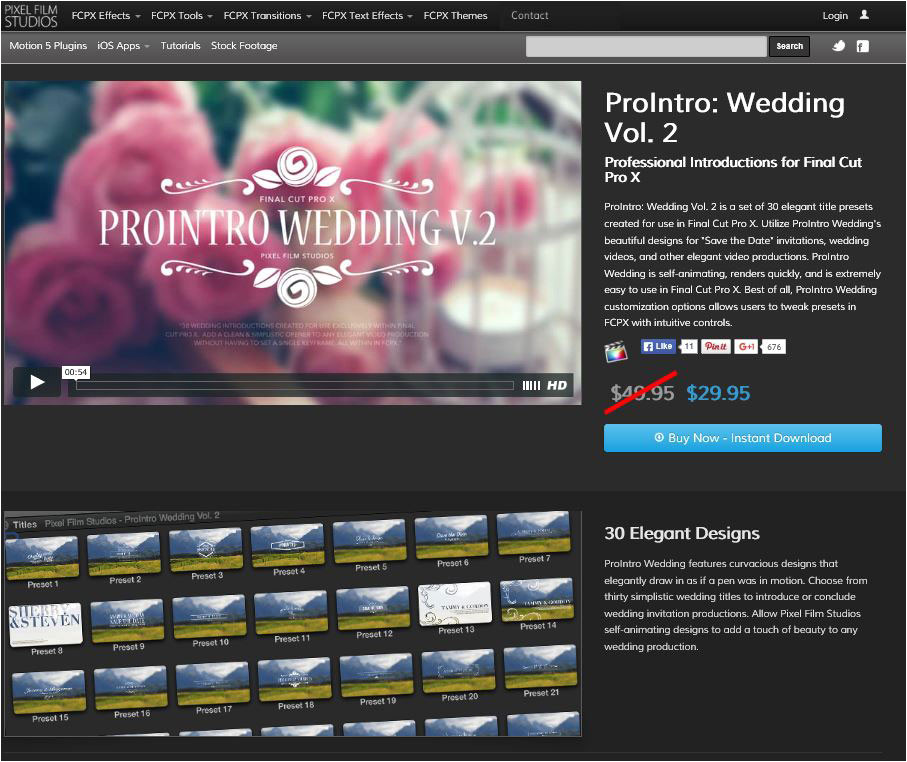The width and height of the screenshot is (907, 762).
Task: Select the Preset 18 thumbnail
Action: pyautogui.click(x=294, y=679)
